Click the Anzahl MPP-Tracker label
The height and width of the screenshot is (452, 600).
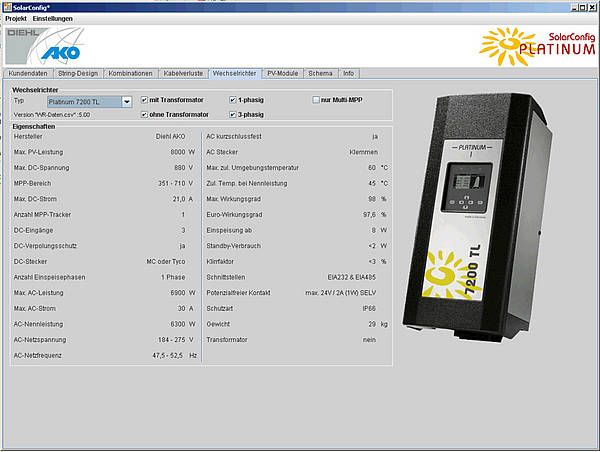pos(42,215)
